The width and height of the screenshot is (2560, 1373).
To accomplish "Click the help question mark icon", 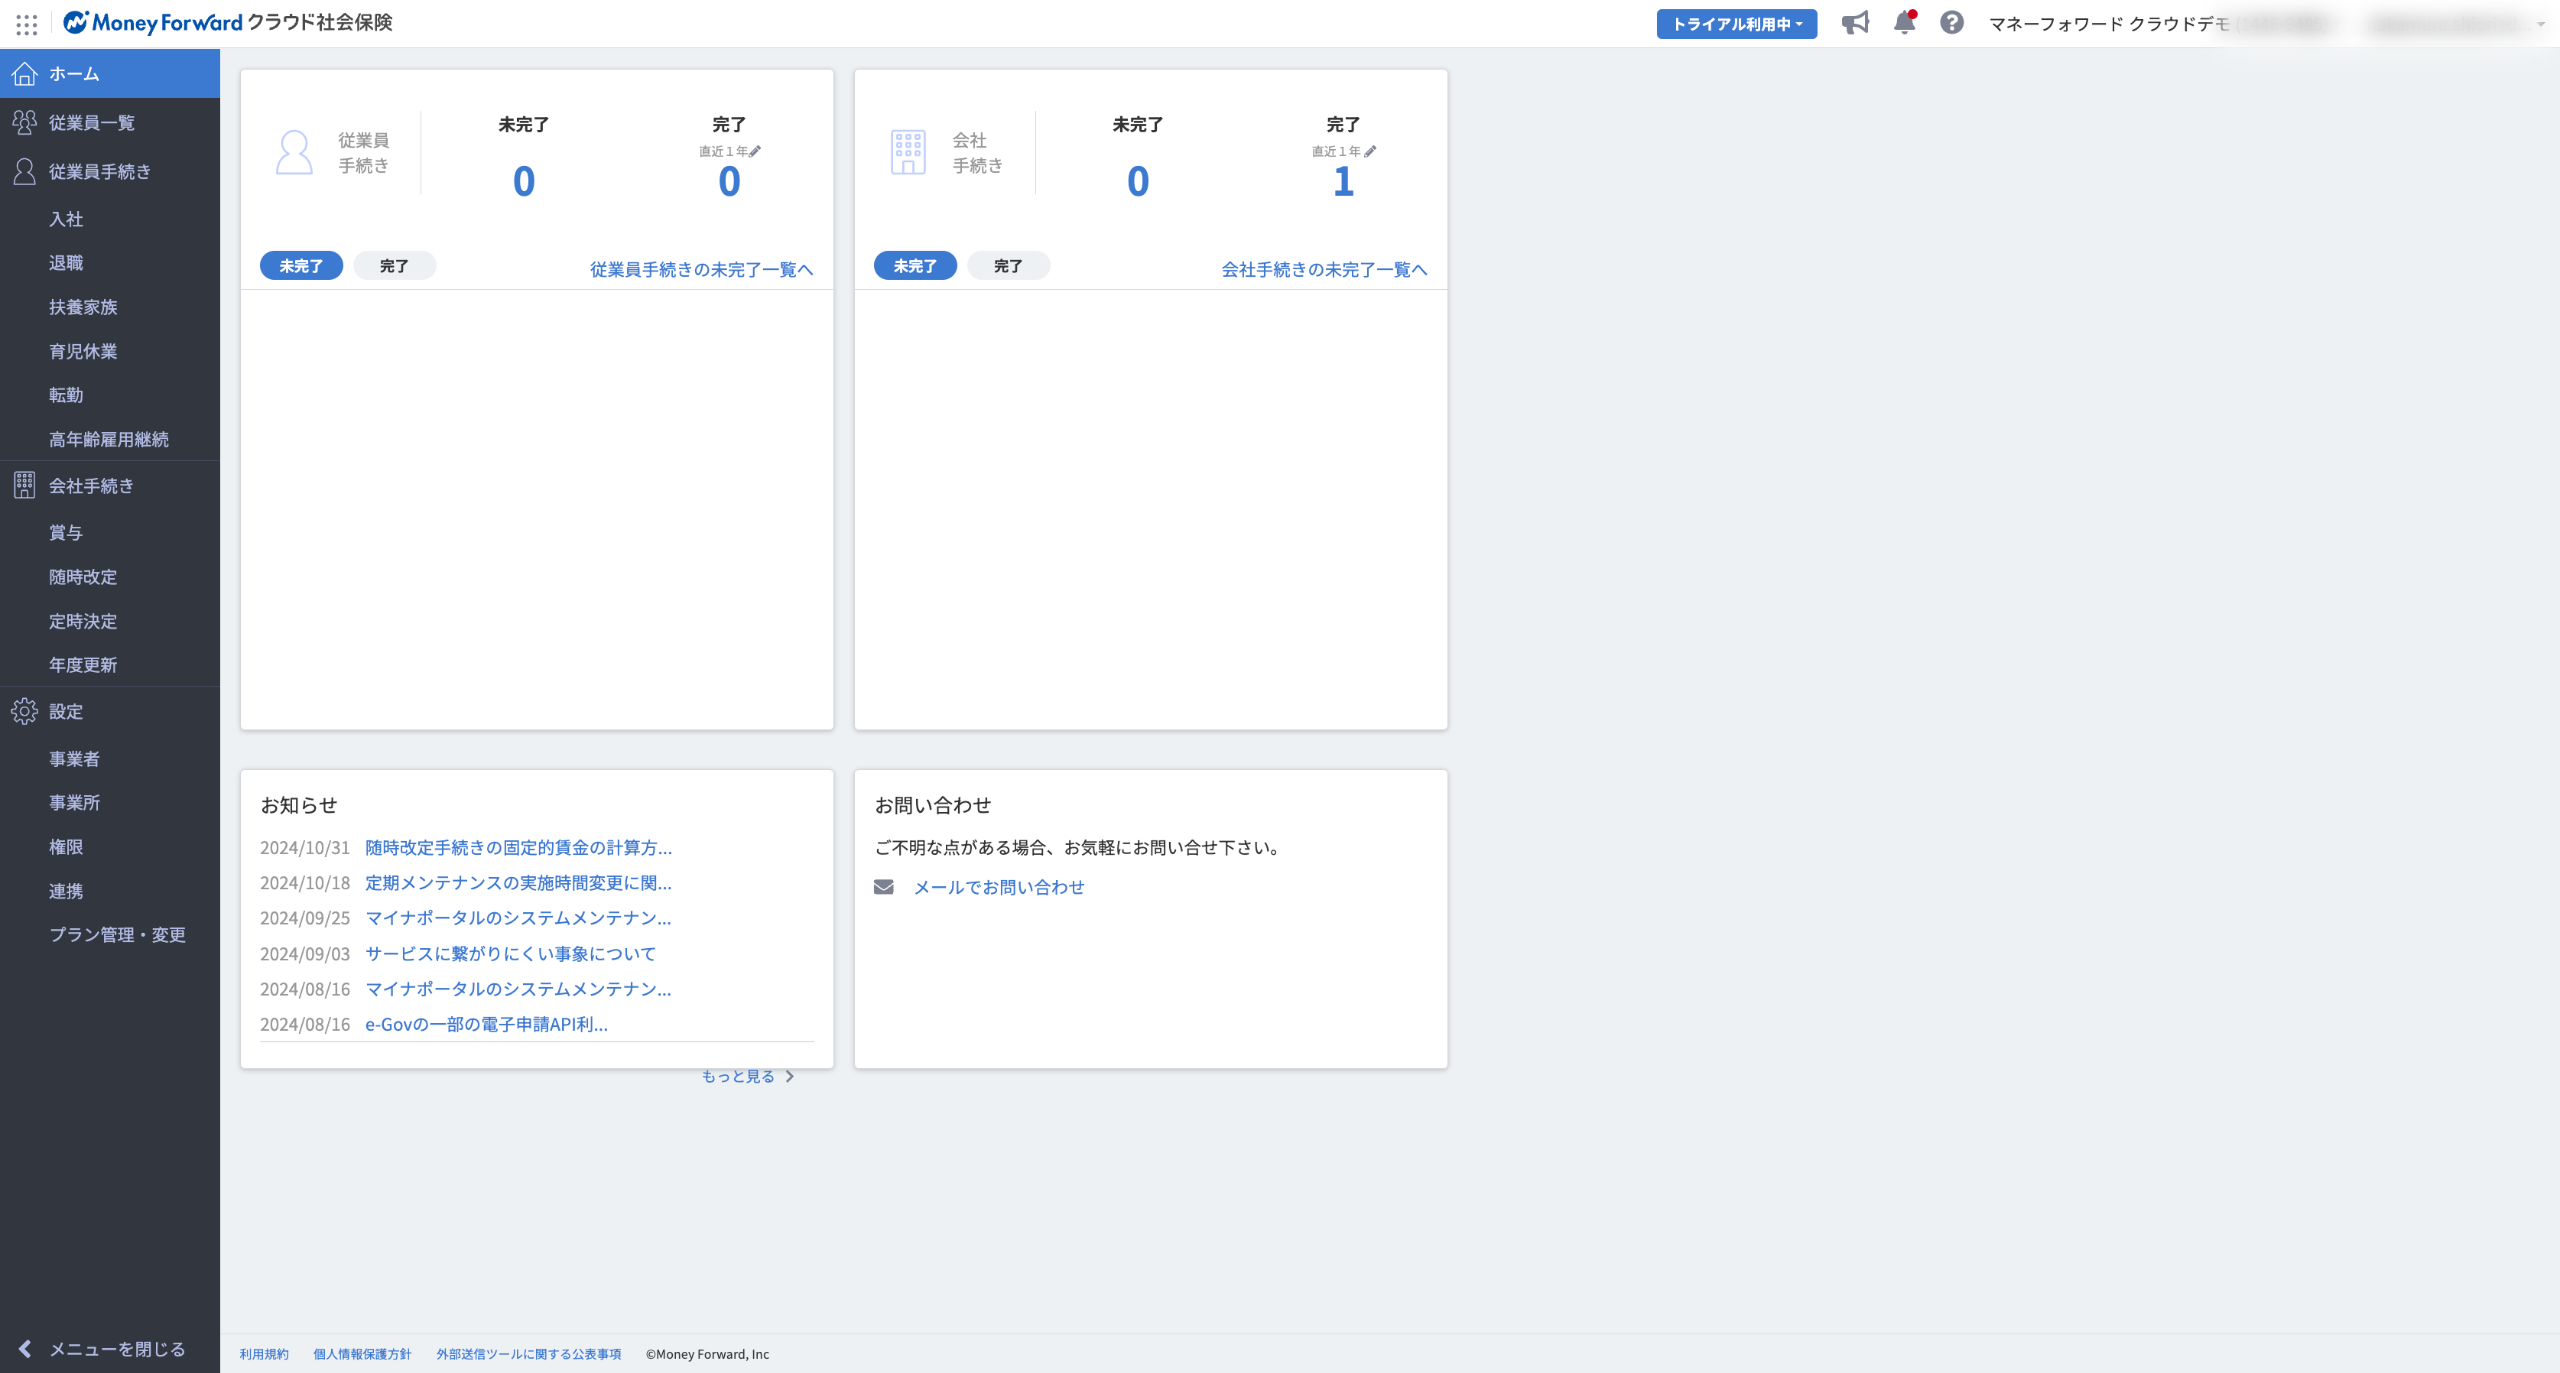I will coord(1951,23).
